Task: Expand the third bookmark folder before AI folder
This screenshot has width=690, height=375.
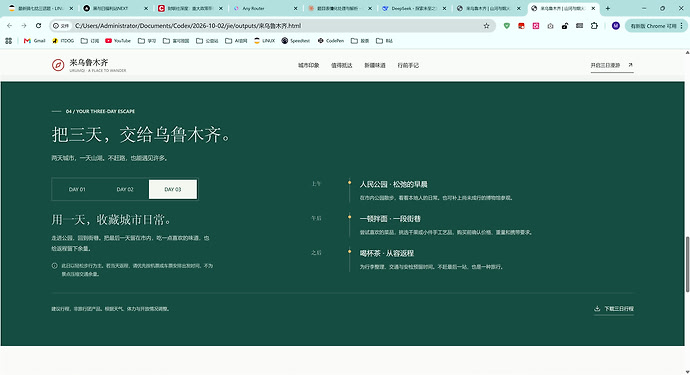Action: point(176,40)
